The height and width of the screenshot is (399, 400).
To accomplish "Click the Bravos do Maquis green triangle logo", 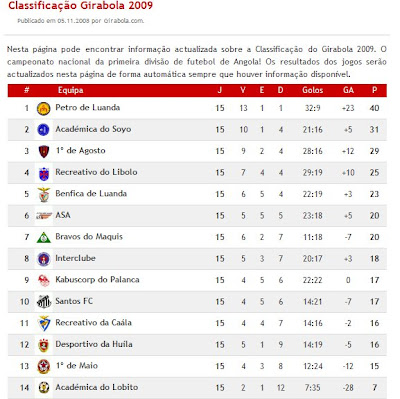I will click(44, 237).
